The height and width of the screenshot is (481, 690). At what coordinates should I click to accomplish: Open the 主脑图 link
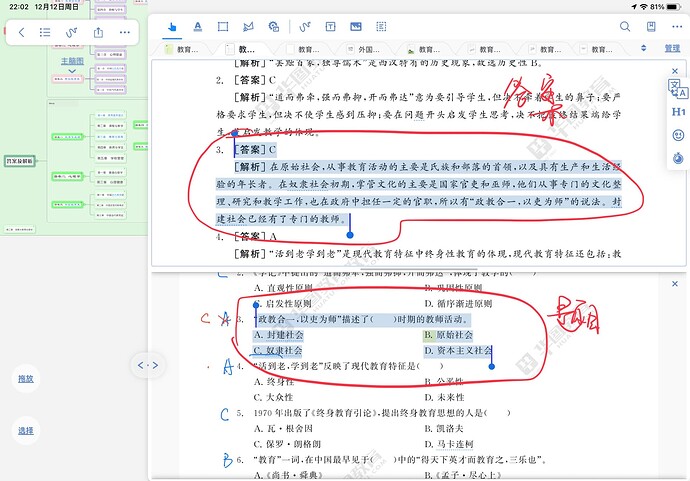[x=72, y=61]
